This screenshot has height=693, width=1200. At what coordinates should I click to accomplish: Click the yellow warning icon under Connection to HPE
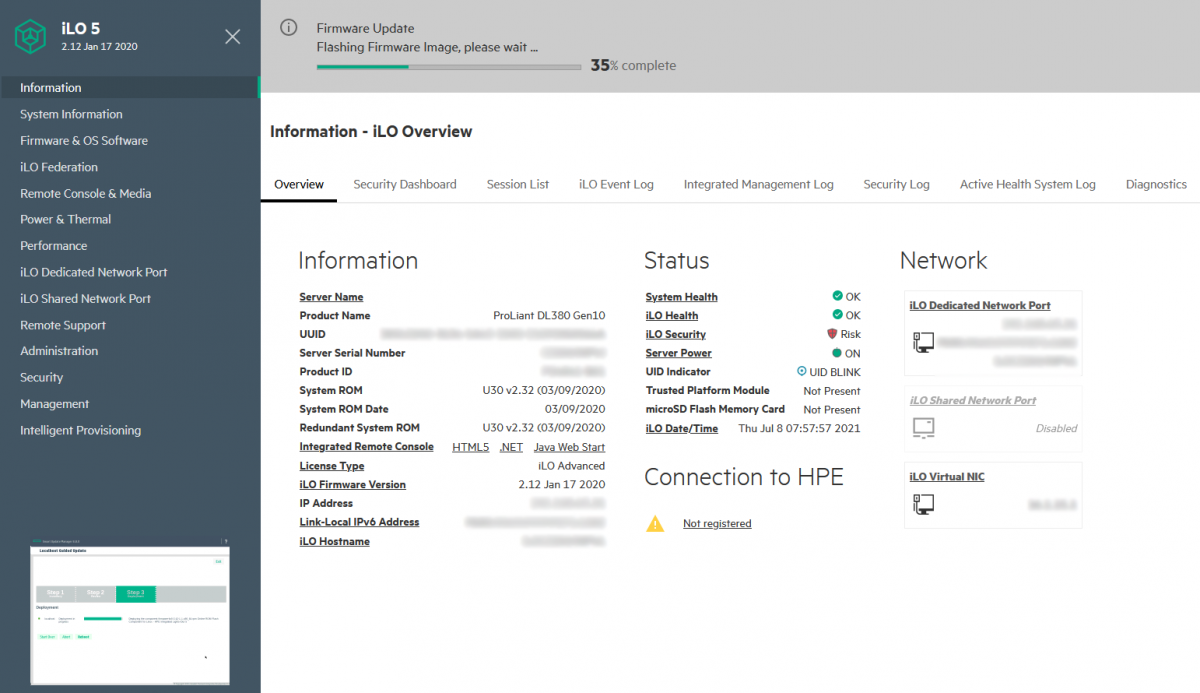(x=655, y=523)
